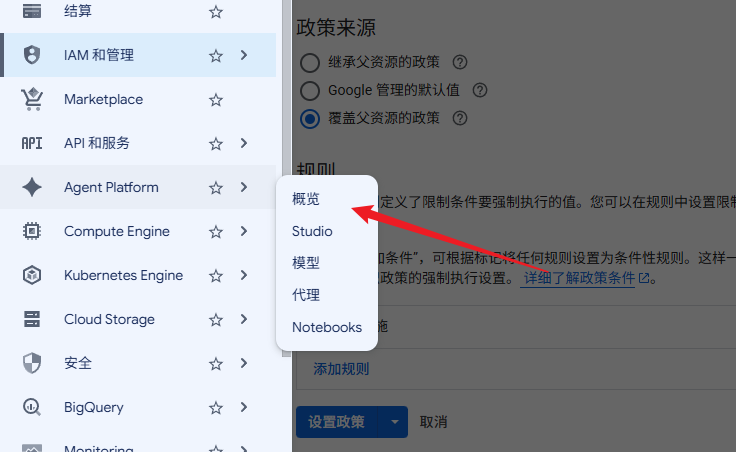Screen dimensions: 736x452
Task: Expand the IAM 和管理 submenu chevron
Action: [x=244, y=55]
